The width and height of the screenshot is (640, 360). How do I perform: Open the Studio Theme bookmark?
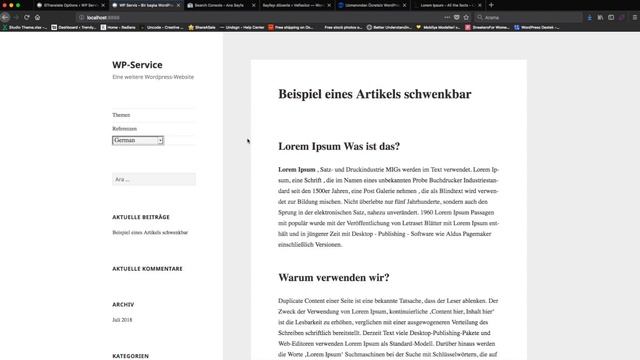(x=24, y=27)
